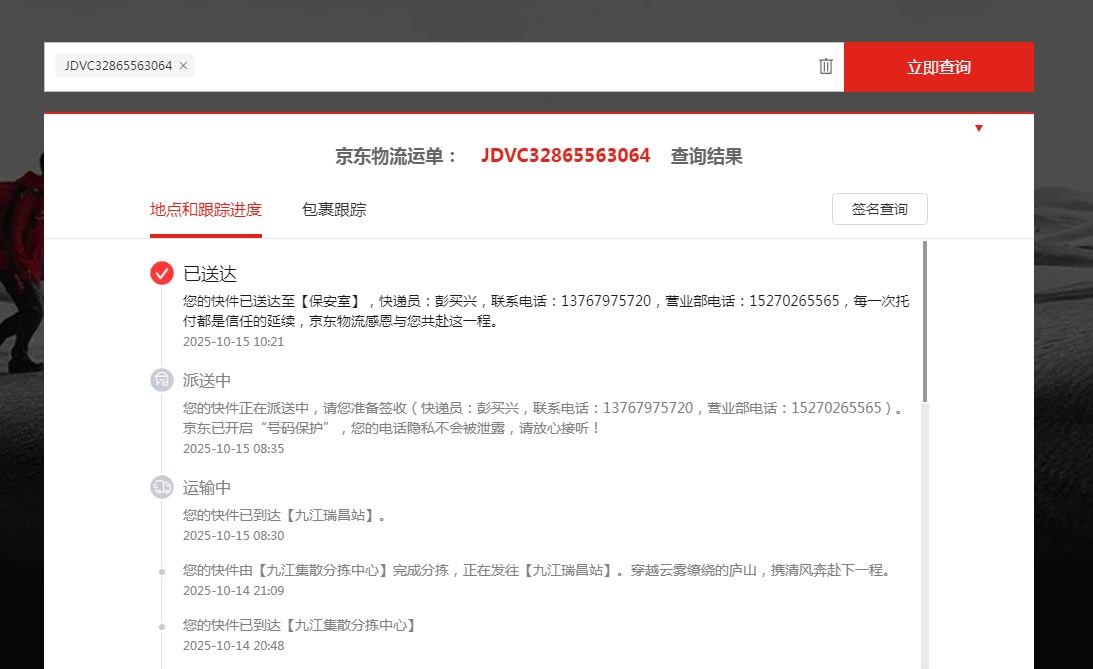
Task: Clear the search box using the trash icon
Action: tap(825, 66)
